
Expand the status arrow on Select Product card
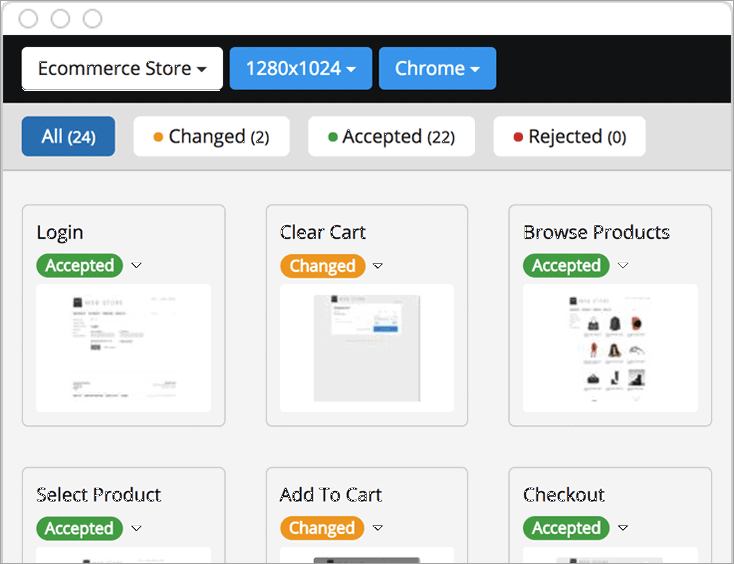136,528
